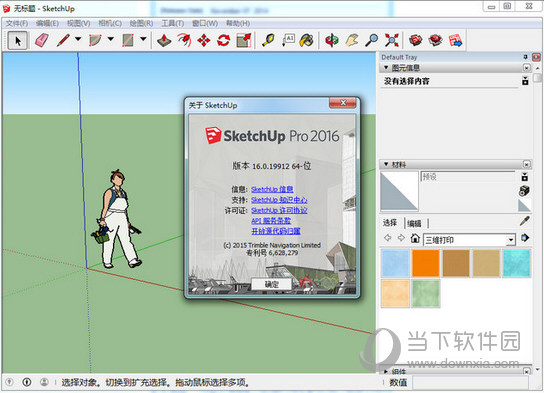Open the SketchUp 信息 link

point(272,189)
